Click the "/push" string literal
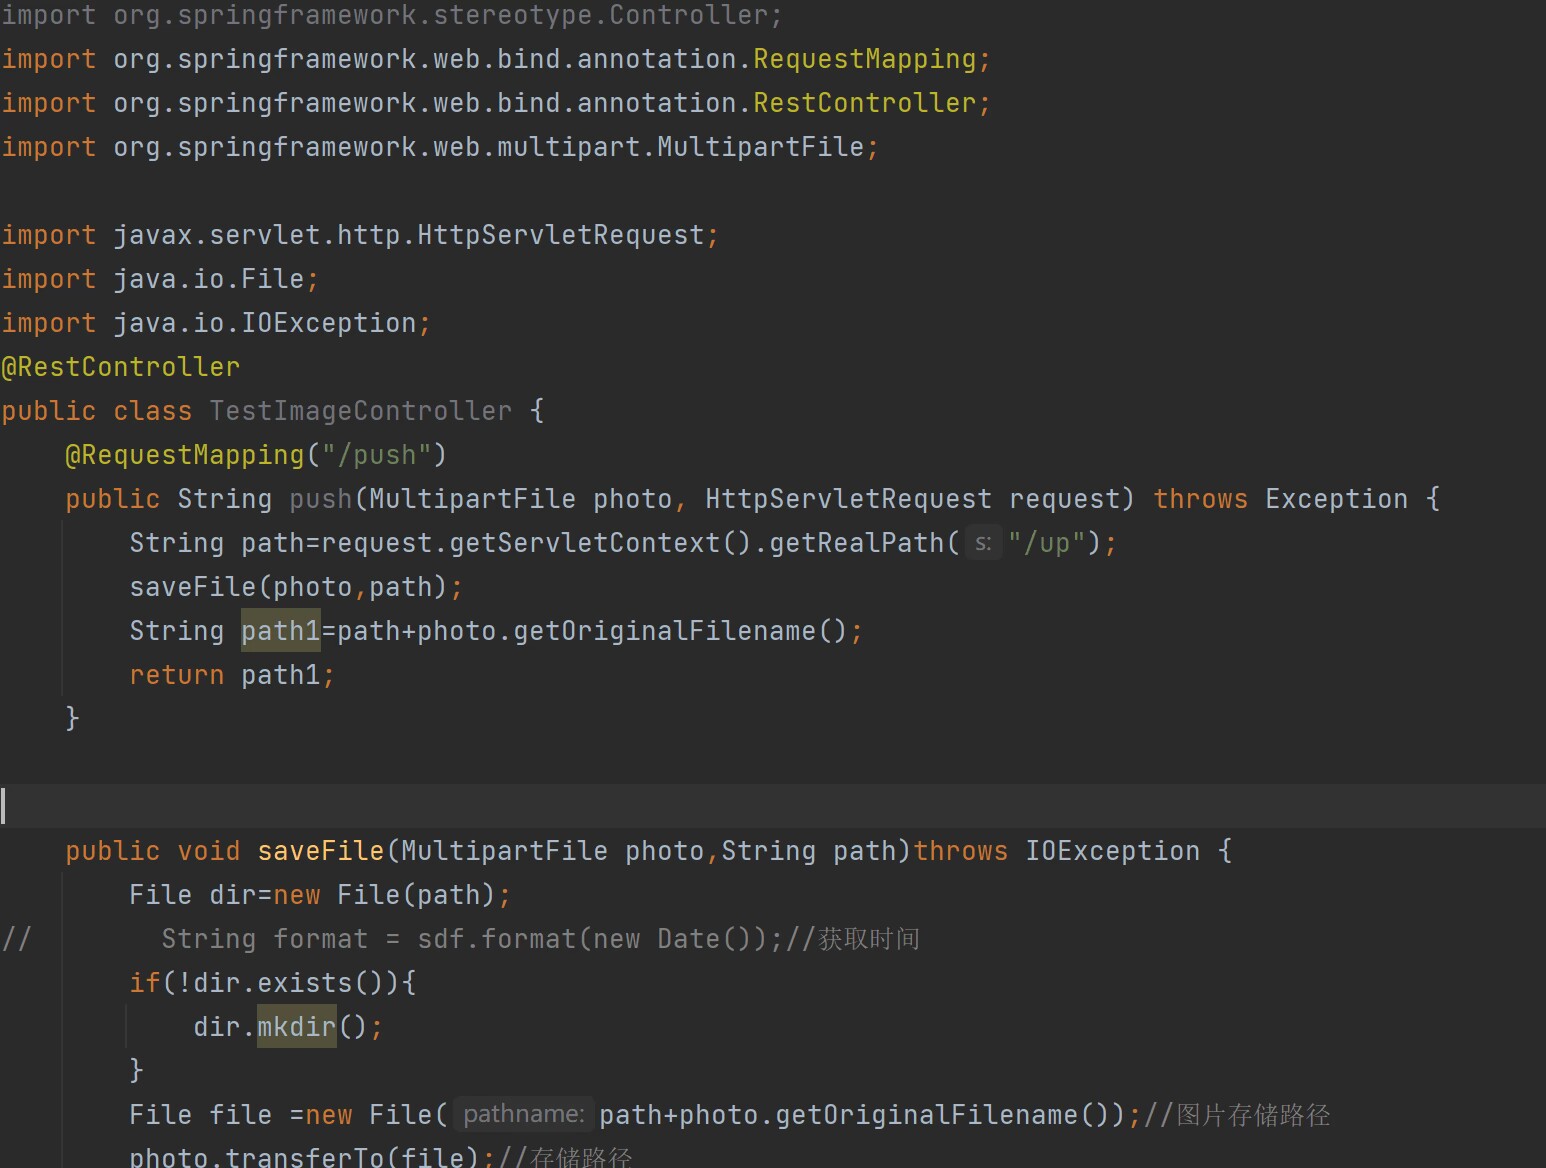This screenshot has width=1546, height=1168. (x=376, y=455)
